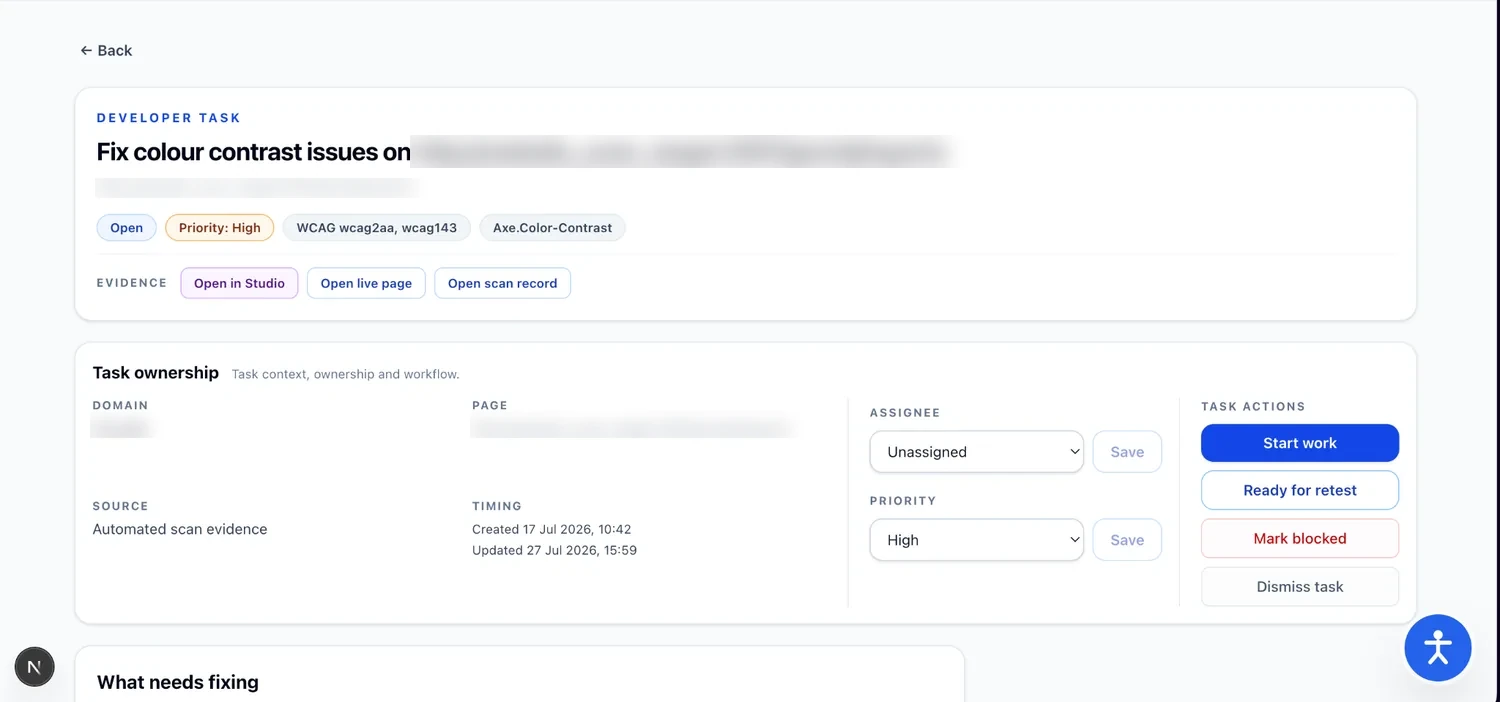Open scan record evidence
The width and height of the screenshot is (1500, 702).
point(502,283)
